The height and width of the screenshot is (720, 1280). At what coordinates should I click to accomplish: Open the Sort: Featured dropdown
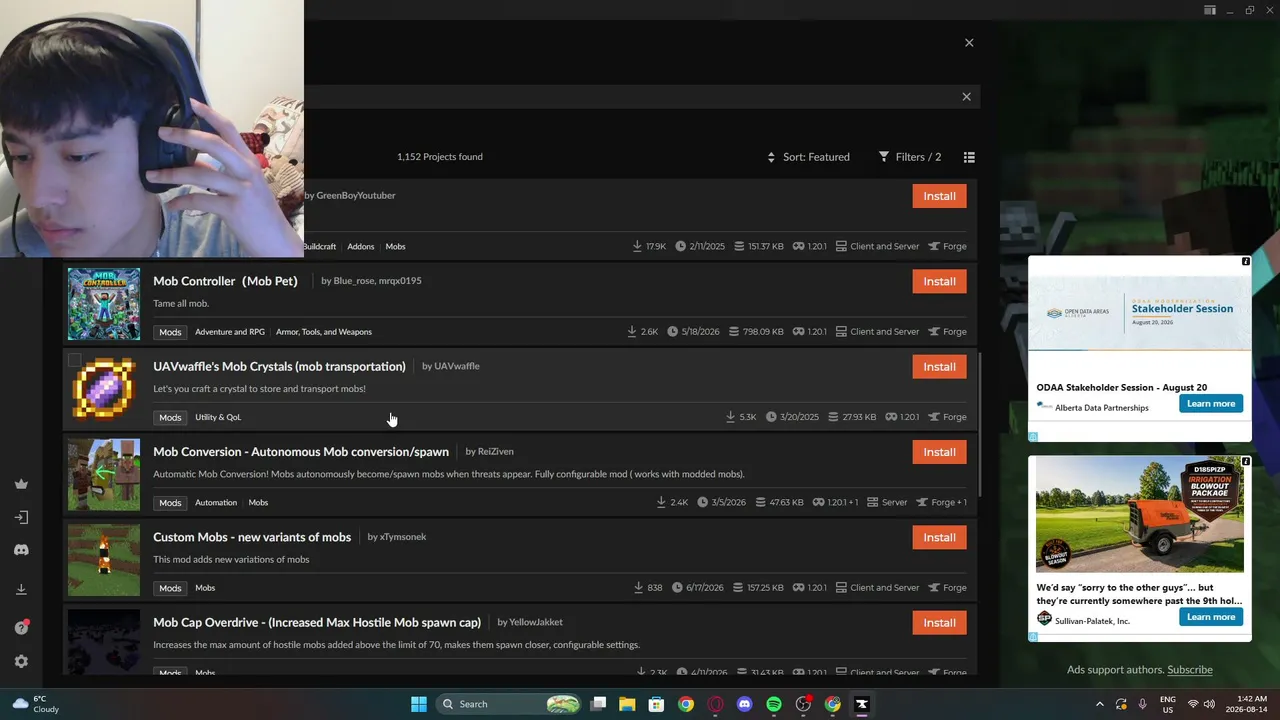click(808, 157)
